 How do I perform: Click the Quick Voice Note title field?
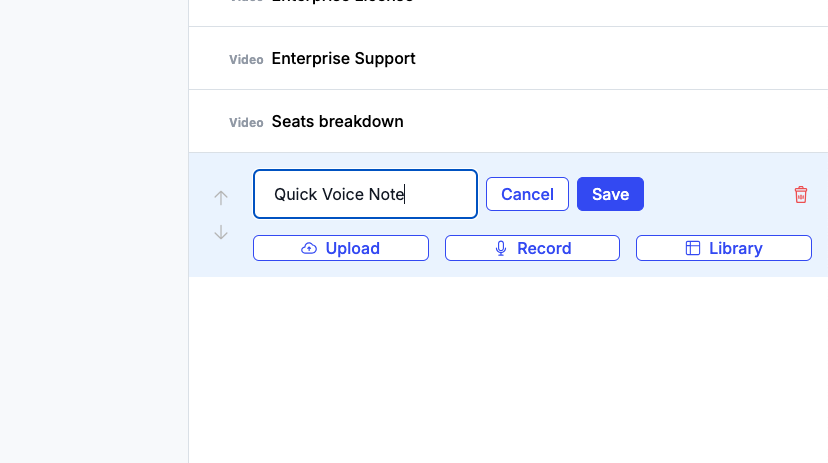tap(365, 194)
